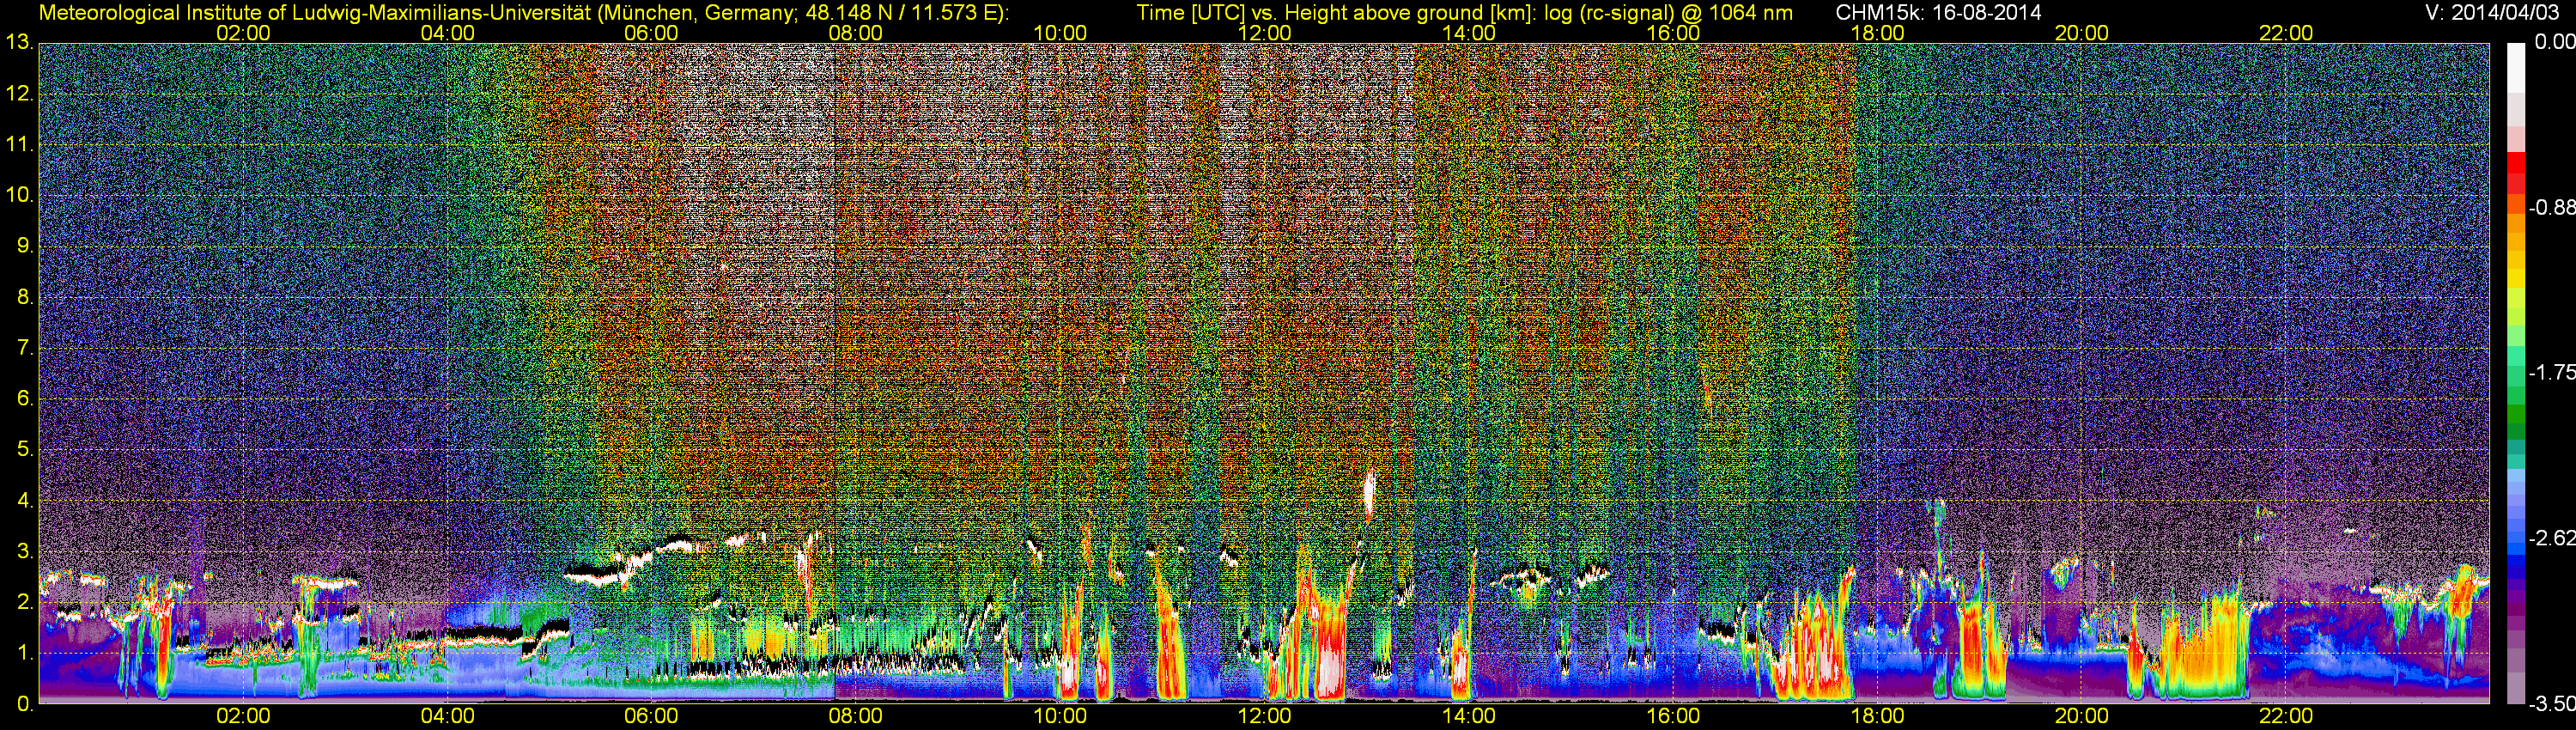Click the bottom axis 02:00 time label
Viewport: 2576px width, 730px height.
(243, 716)
